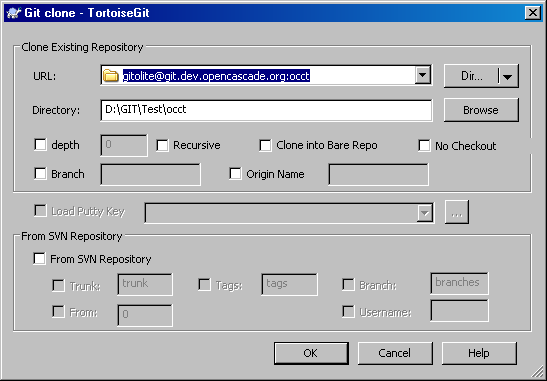The width and height of the screenshot is (547, 381).
Task: Toggle the SVN Branch checkbox
Action: point(348,285)
